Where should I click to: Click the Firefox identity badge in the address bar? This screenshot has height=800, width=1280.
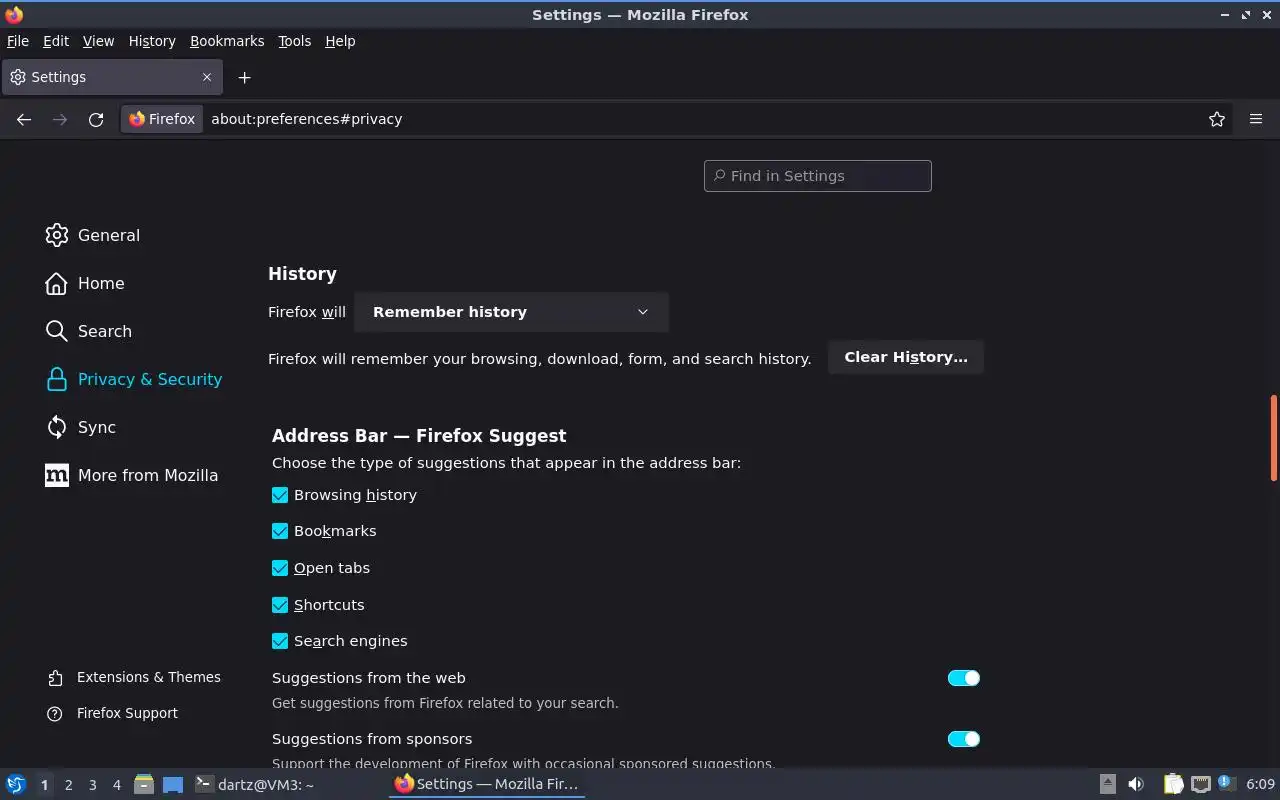162,119
